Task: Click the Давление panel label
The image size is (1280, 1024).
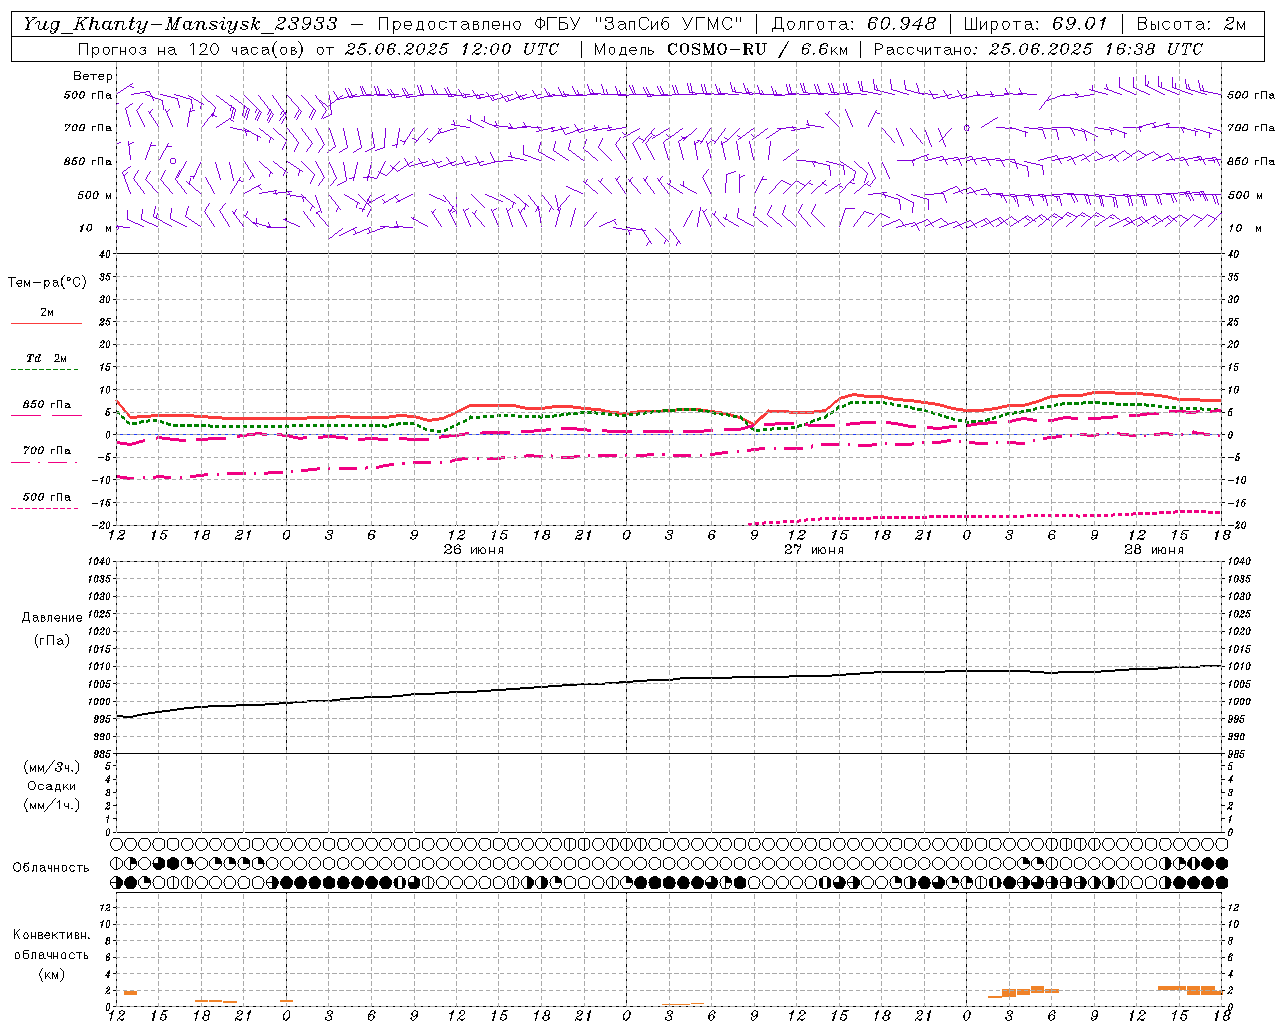Action: [x=52, y=618]
